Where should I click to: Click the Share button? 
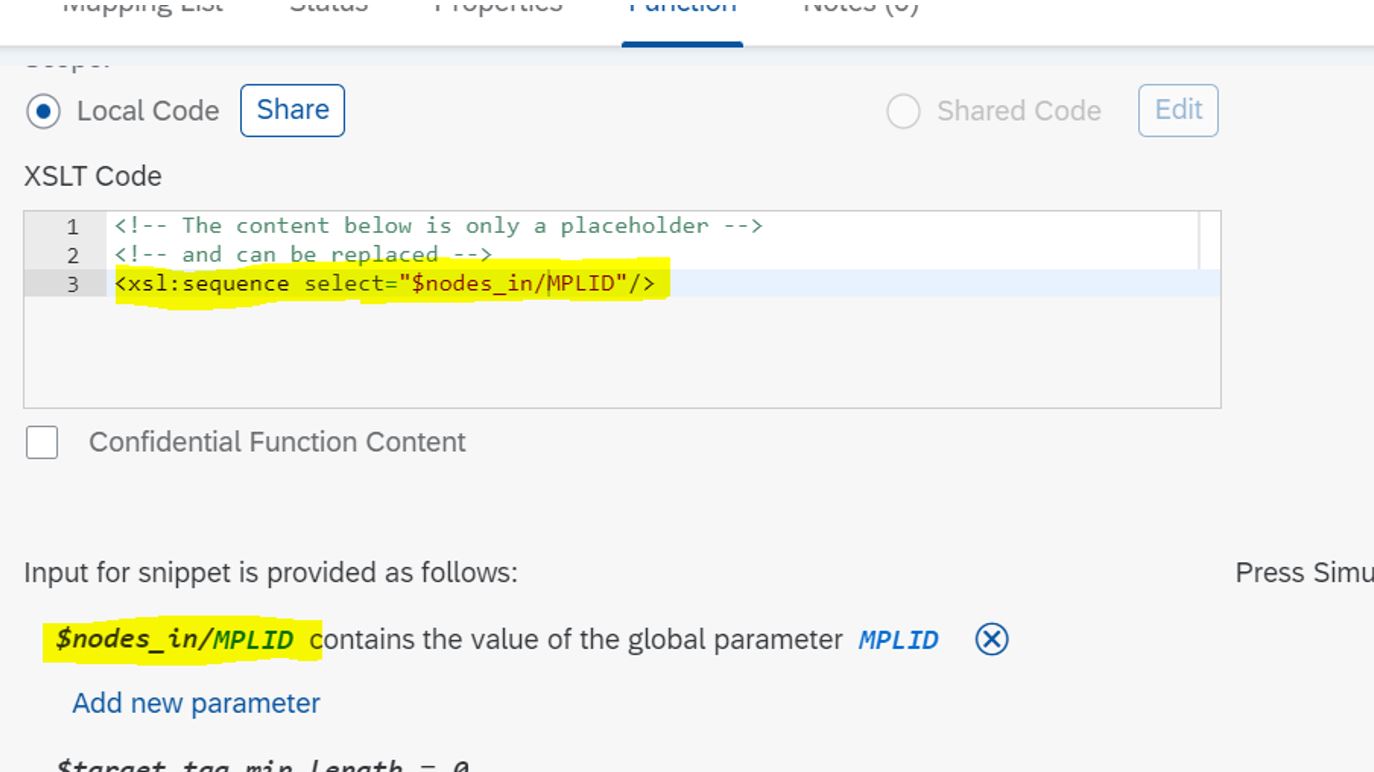click(292, 110)
